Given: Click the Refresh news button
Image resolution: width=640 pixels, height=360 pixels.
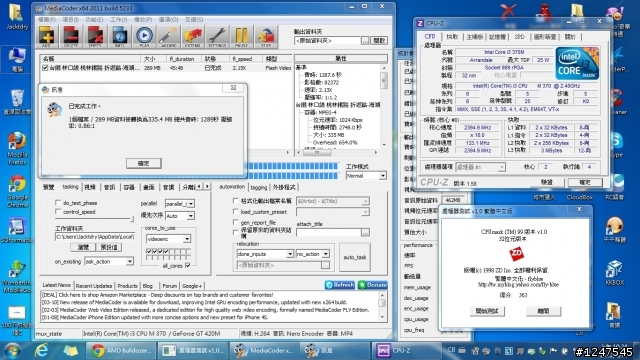Looking at the screenshot, I should pyautogui.click(x=340, y=285).
